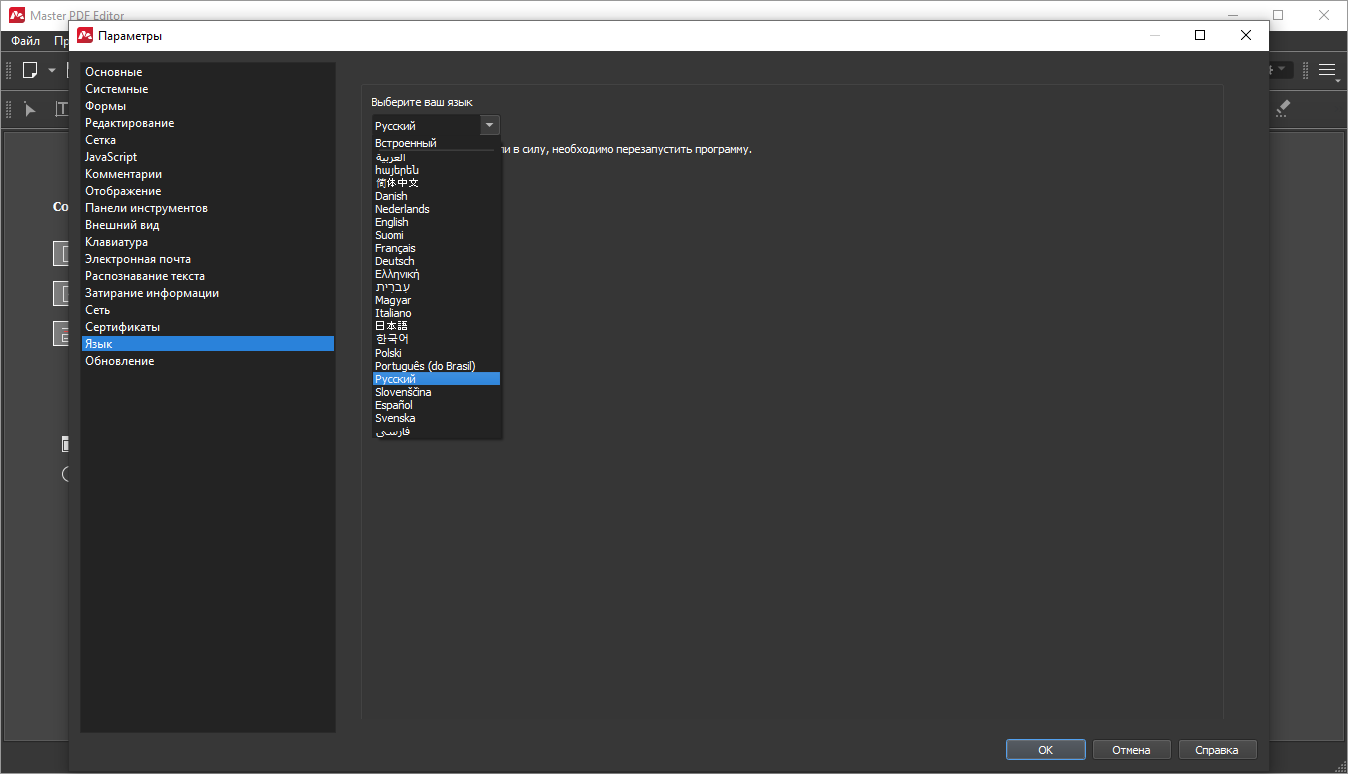The image size is (1348, 774).
Task: Pick Français from the language list
Action: (x=395, y=248)
